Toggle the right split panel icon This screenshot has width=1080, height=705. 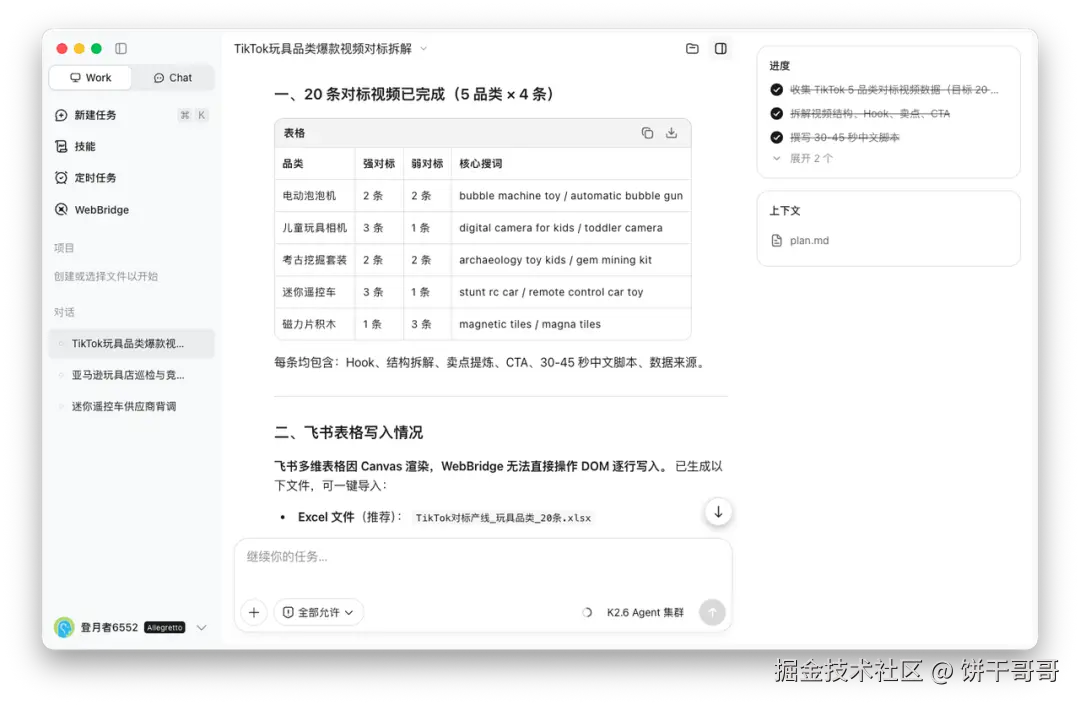click(720, 48)
